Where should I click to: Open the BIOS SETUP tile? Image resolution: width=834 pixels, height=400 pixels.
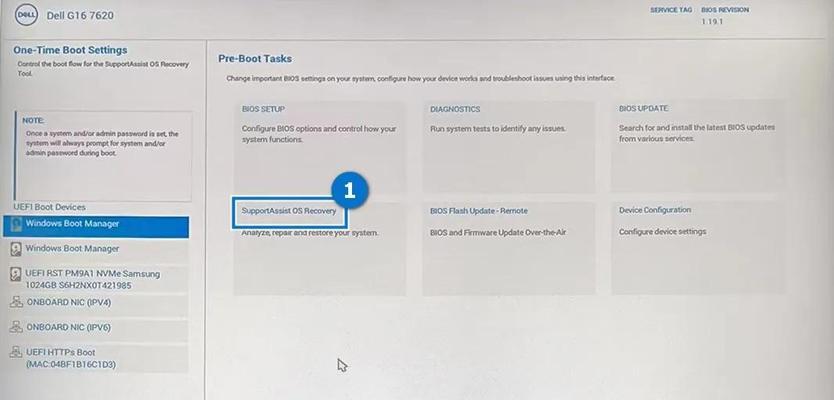tap(319, 147)
